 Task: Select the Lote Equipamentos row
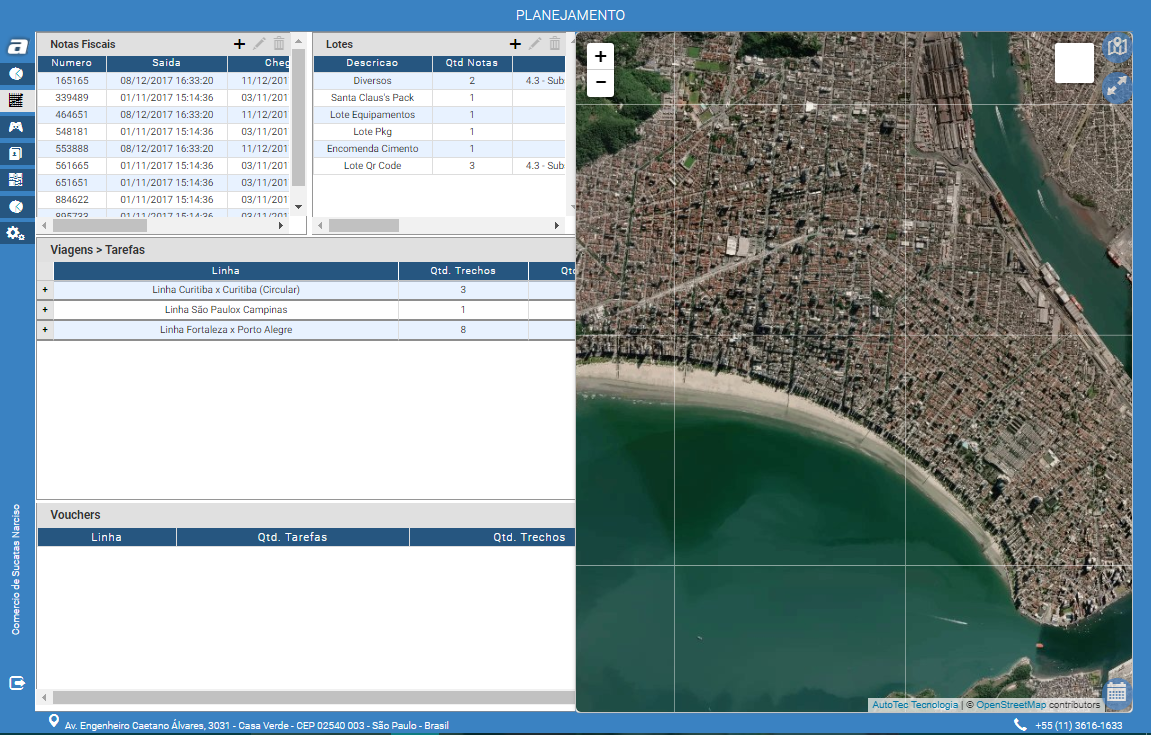pyautogui.click(x=440, y=115)
